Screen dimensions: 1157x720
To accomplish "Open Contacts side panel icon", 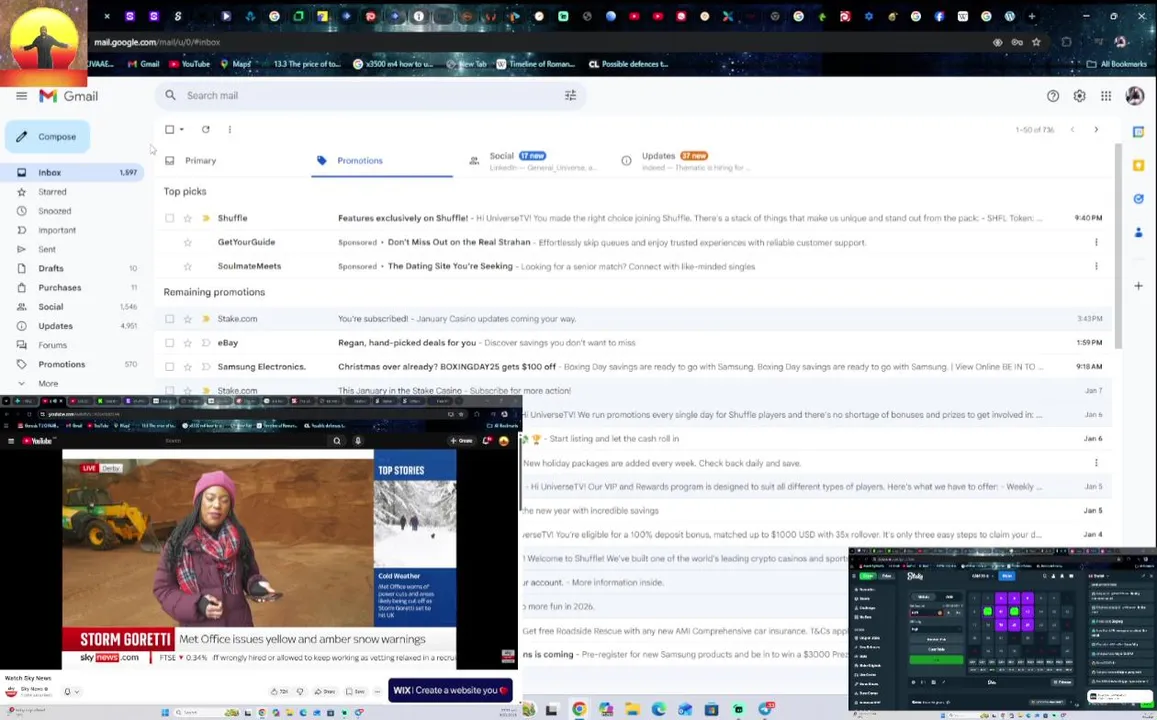I will click(x=1139, y=232).
